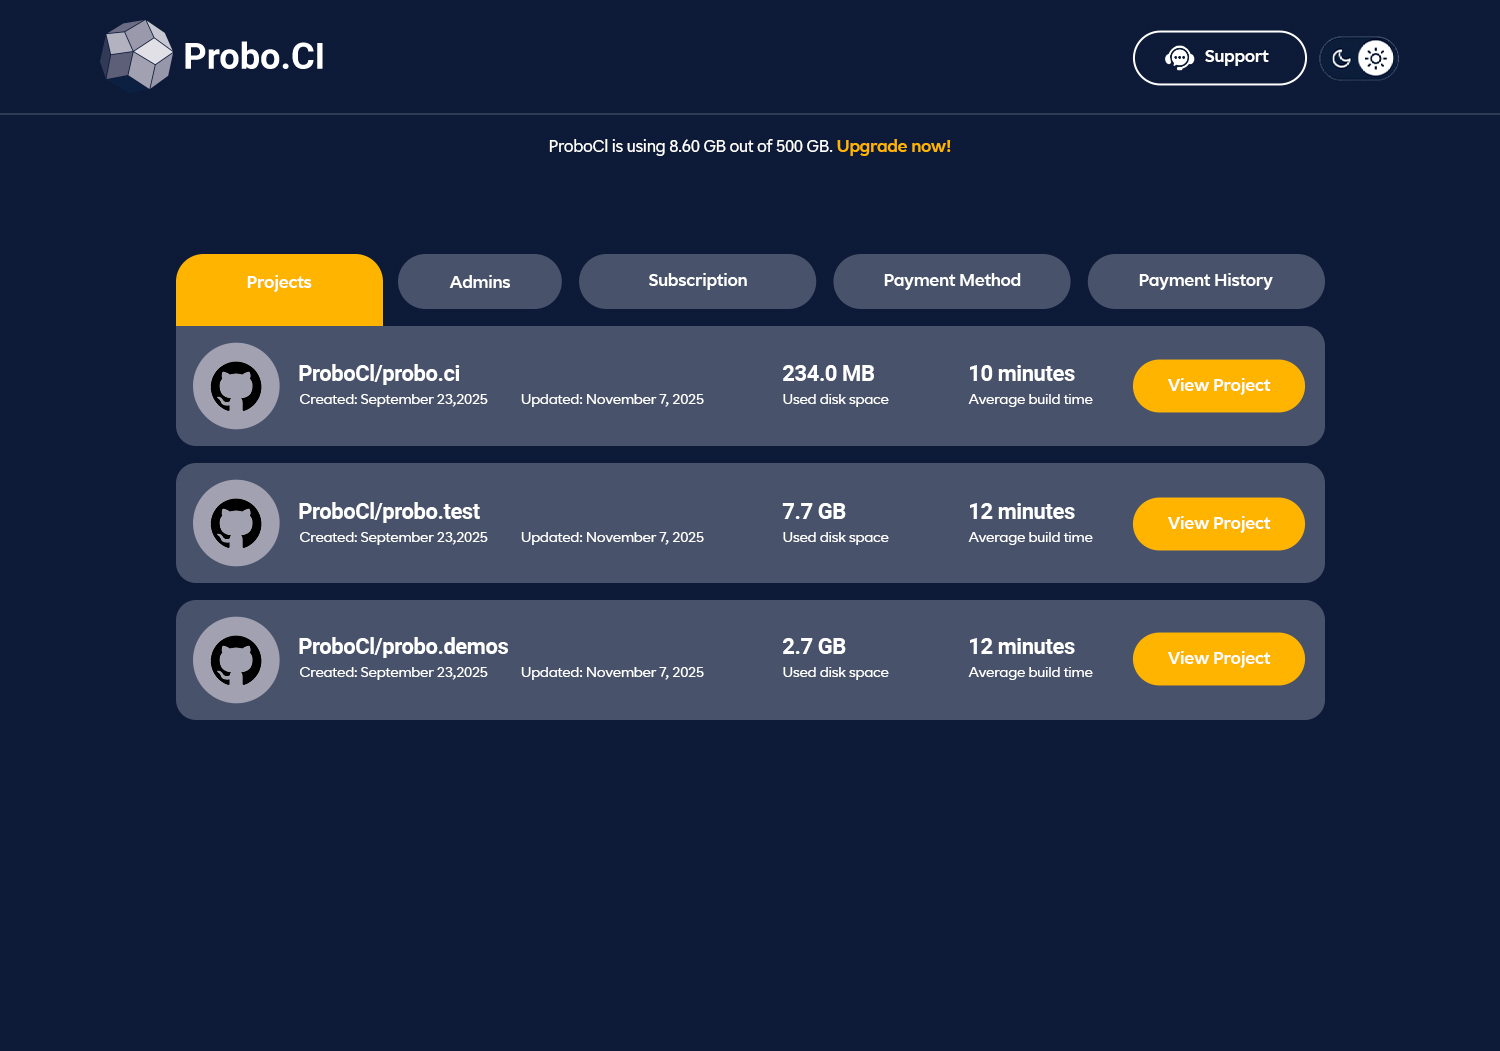The height and width of the screenshot is (1051, 1500).
Task: Click GitHub icon for ProboCI/probo.ci
Action: pyautogui.click(x=236, y=386)
